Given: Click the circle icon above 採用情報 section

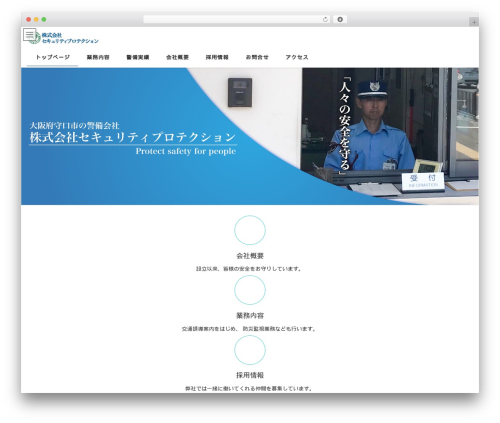Looking at the screenshot, I should coord(250,350).
